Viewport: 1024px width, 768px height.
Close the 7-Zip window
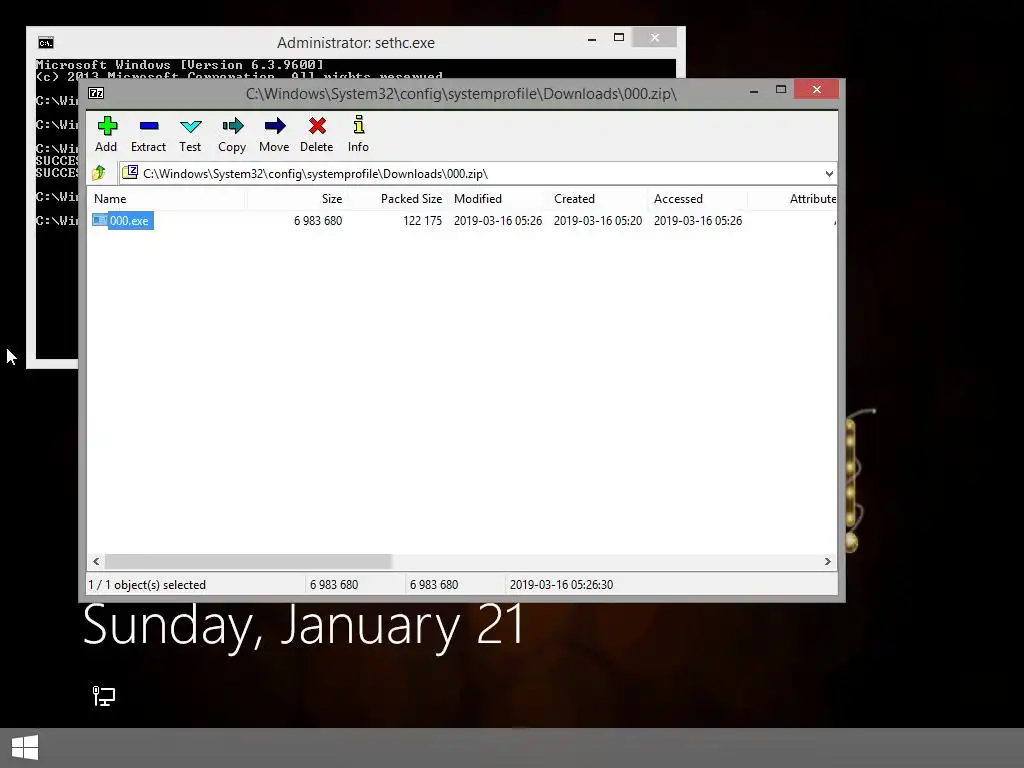point(816,89)
